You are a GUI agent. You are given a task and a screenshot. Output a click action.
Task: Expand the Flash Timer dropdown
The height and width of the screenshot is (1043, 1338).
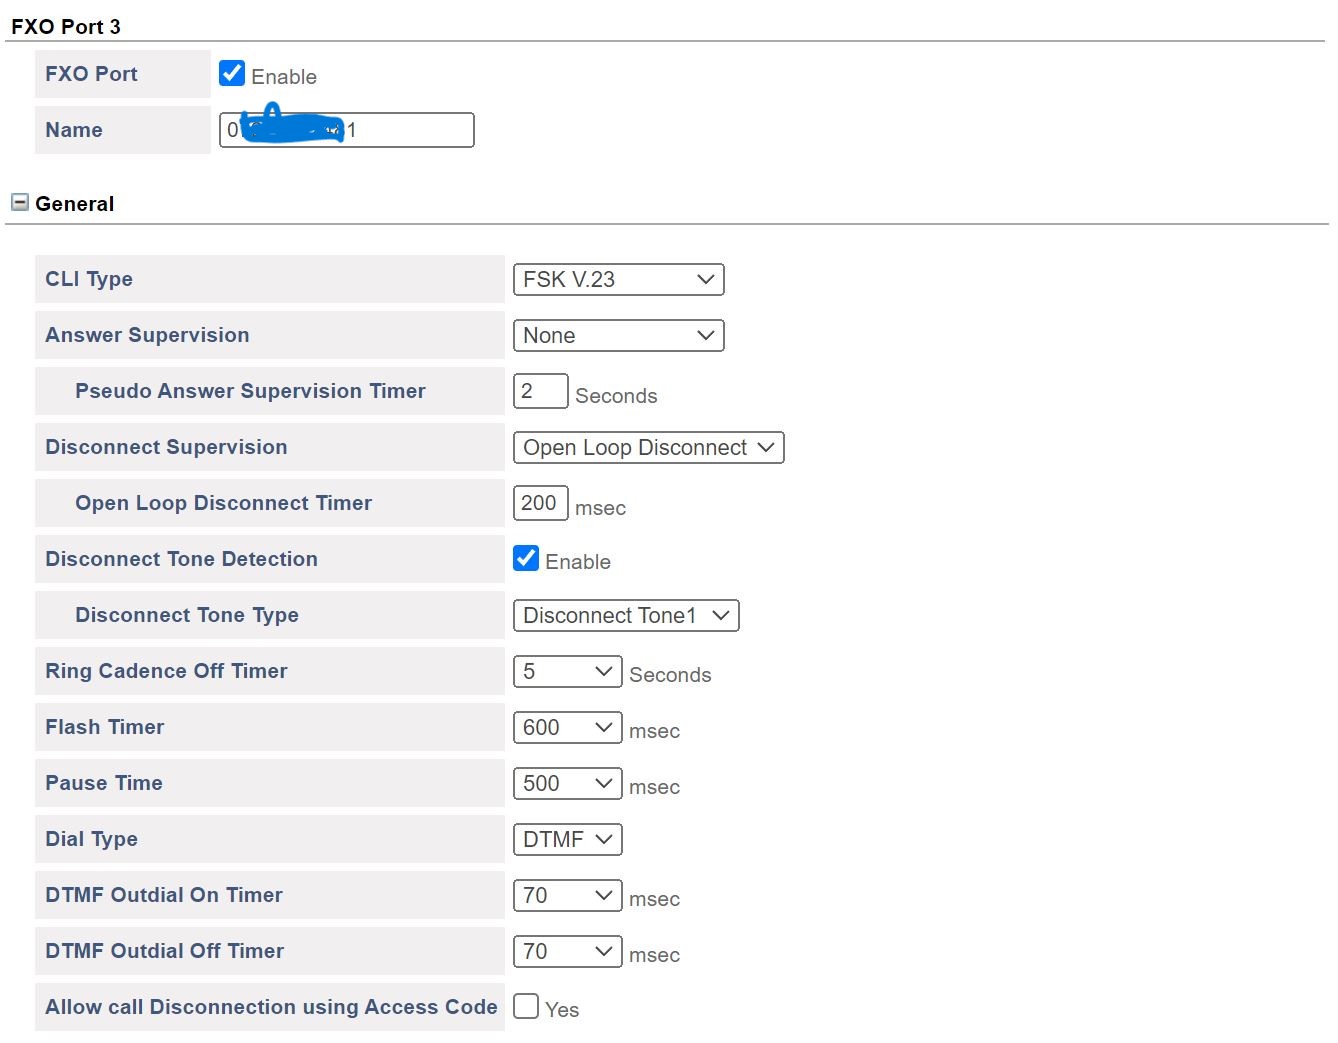tap(566, 728)
